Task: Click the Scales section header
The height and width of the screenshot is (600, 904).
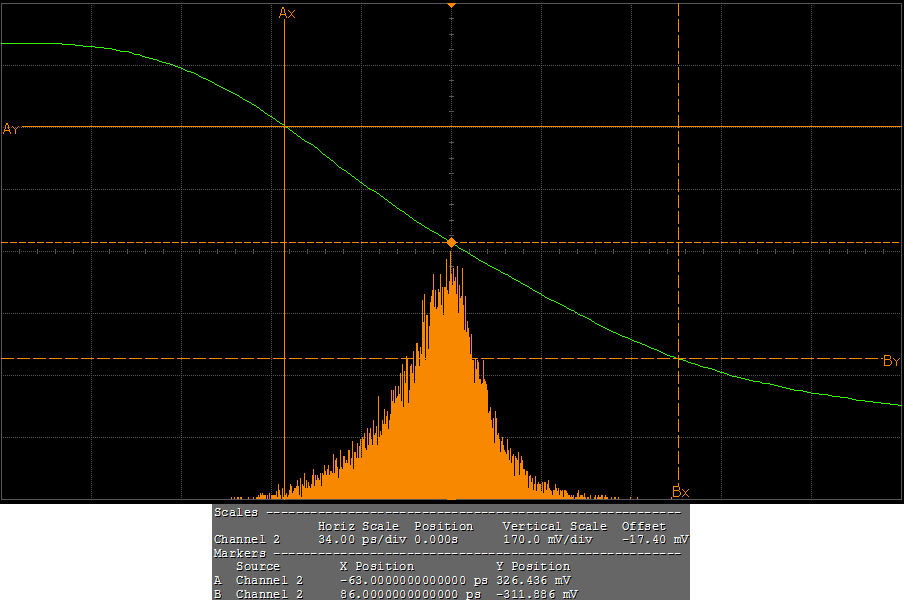Action: 236,512
